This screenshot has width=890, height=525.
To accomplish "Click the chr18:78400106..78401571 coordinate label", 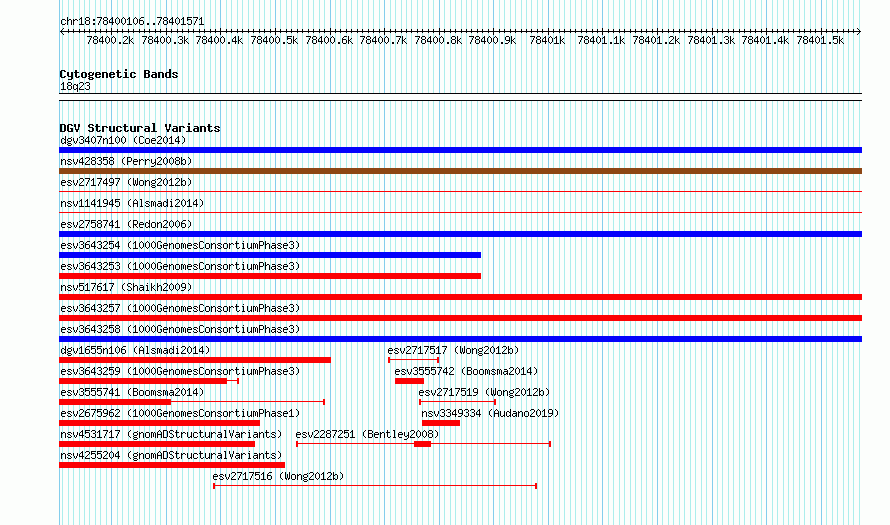I will tap(132, 21).
